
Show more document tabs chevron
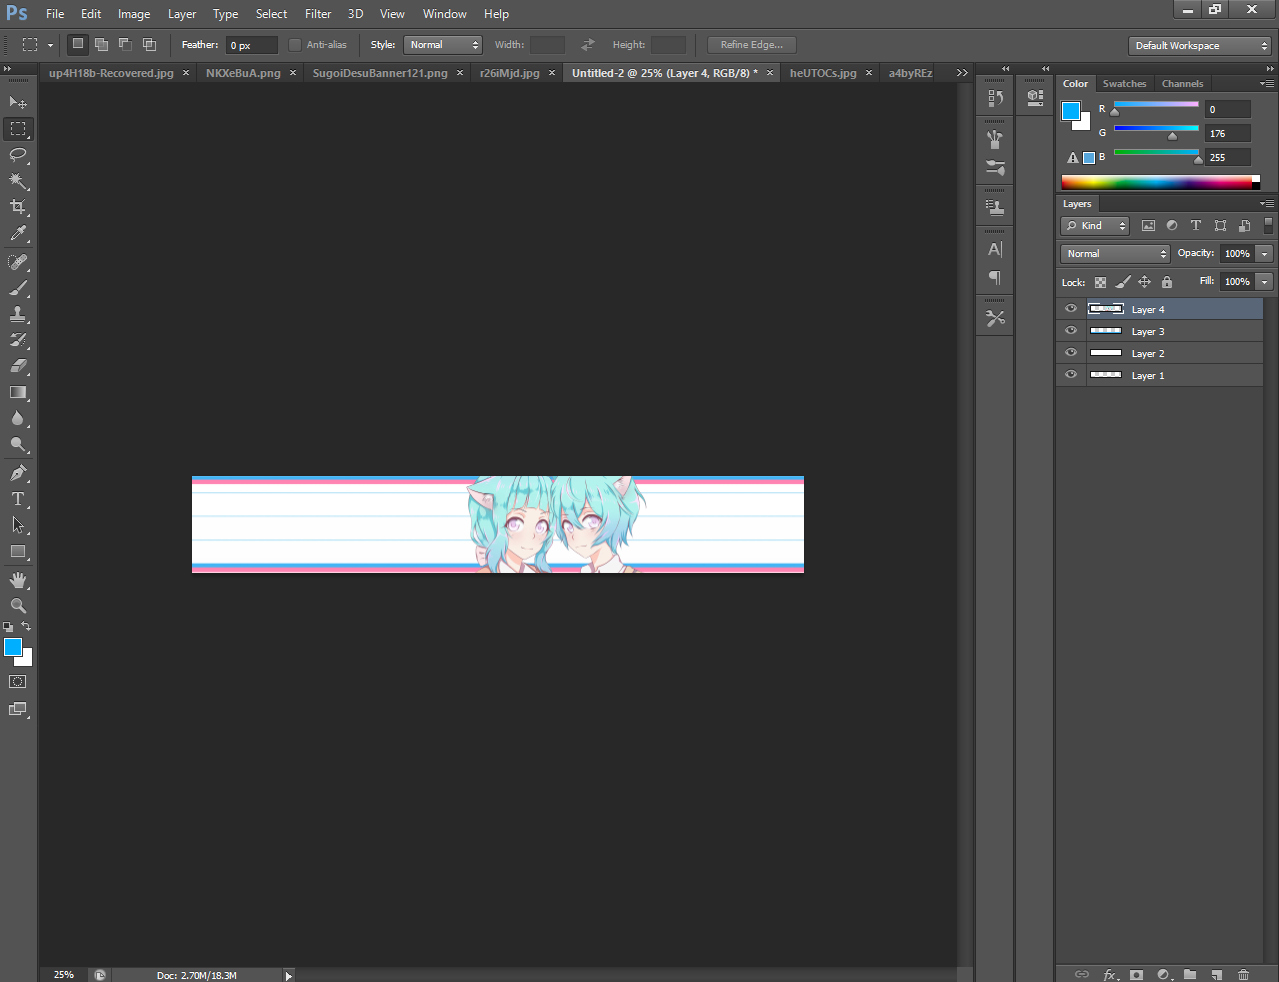pyautogui.click(x=962, y=73)
